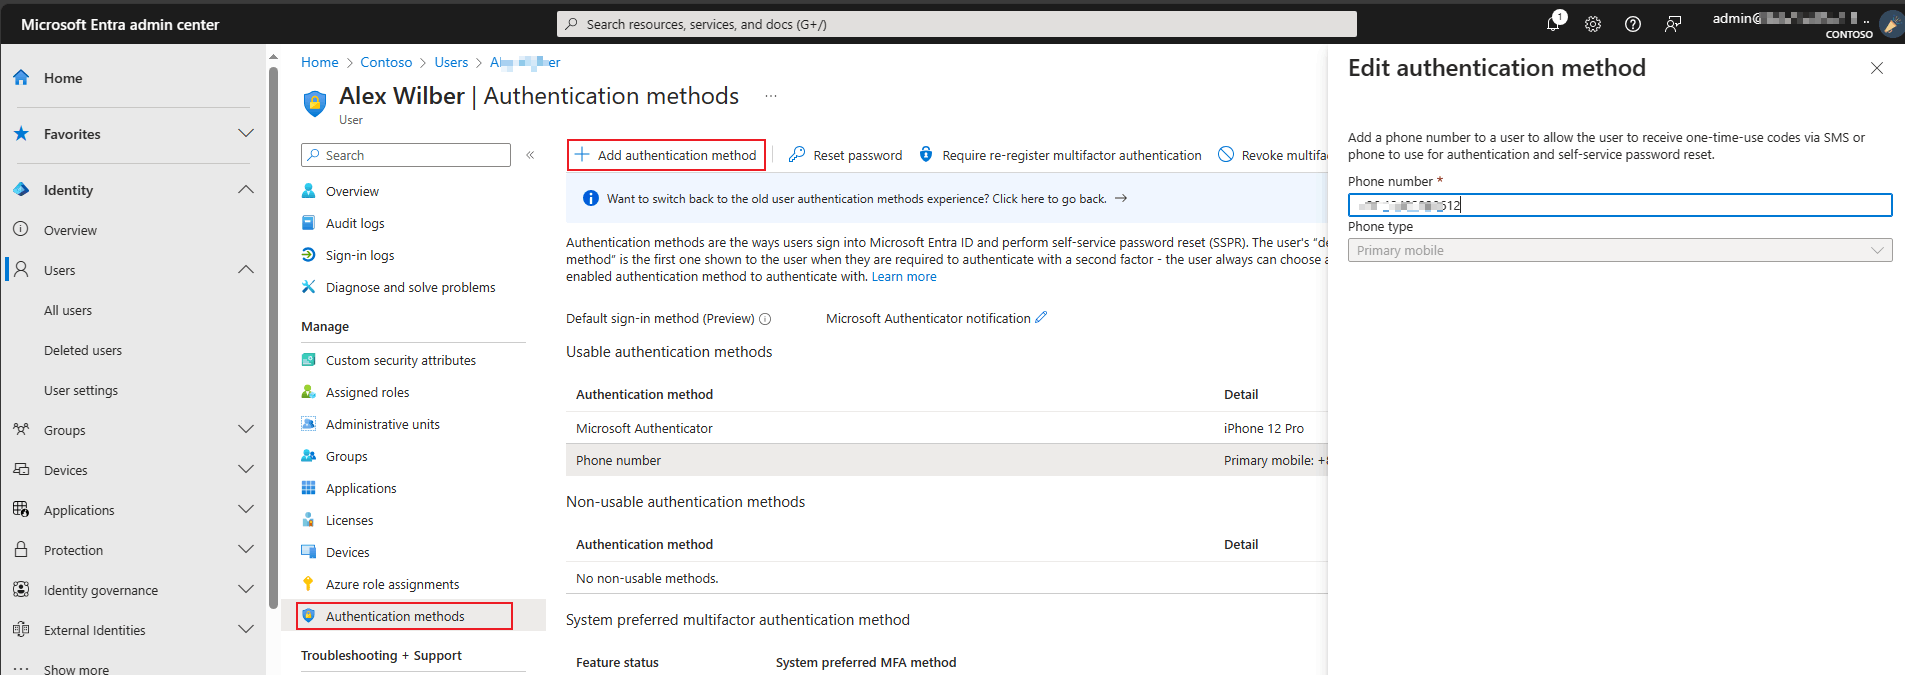Collapse the Identity section chevron

246,189
